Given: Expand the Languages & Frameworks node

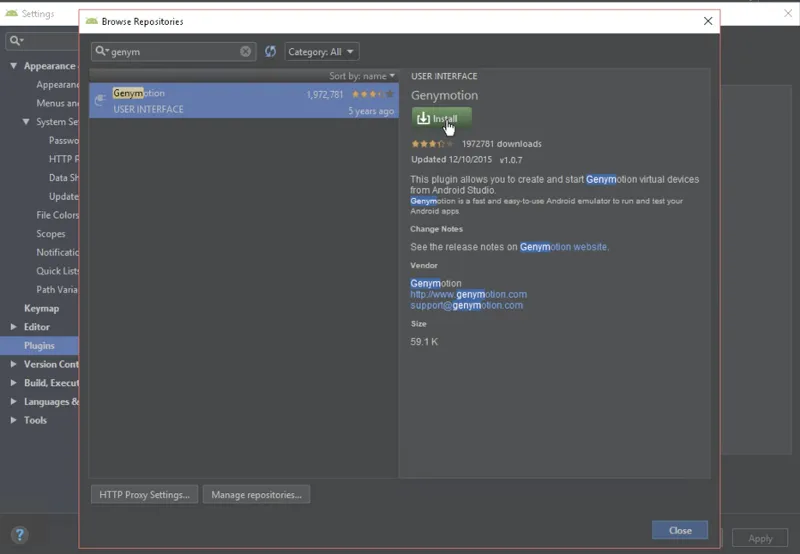Looking at the screenshot, I should click(x=14, y=401).
